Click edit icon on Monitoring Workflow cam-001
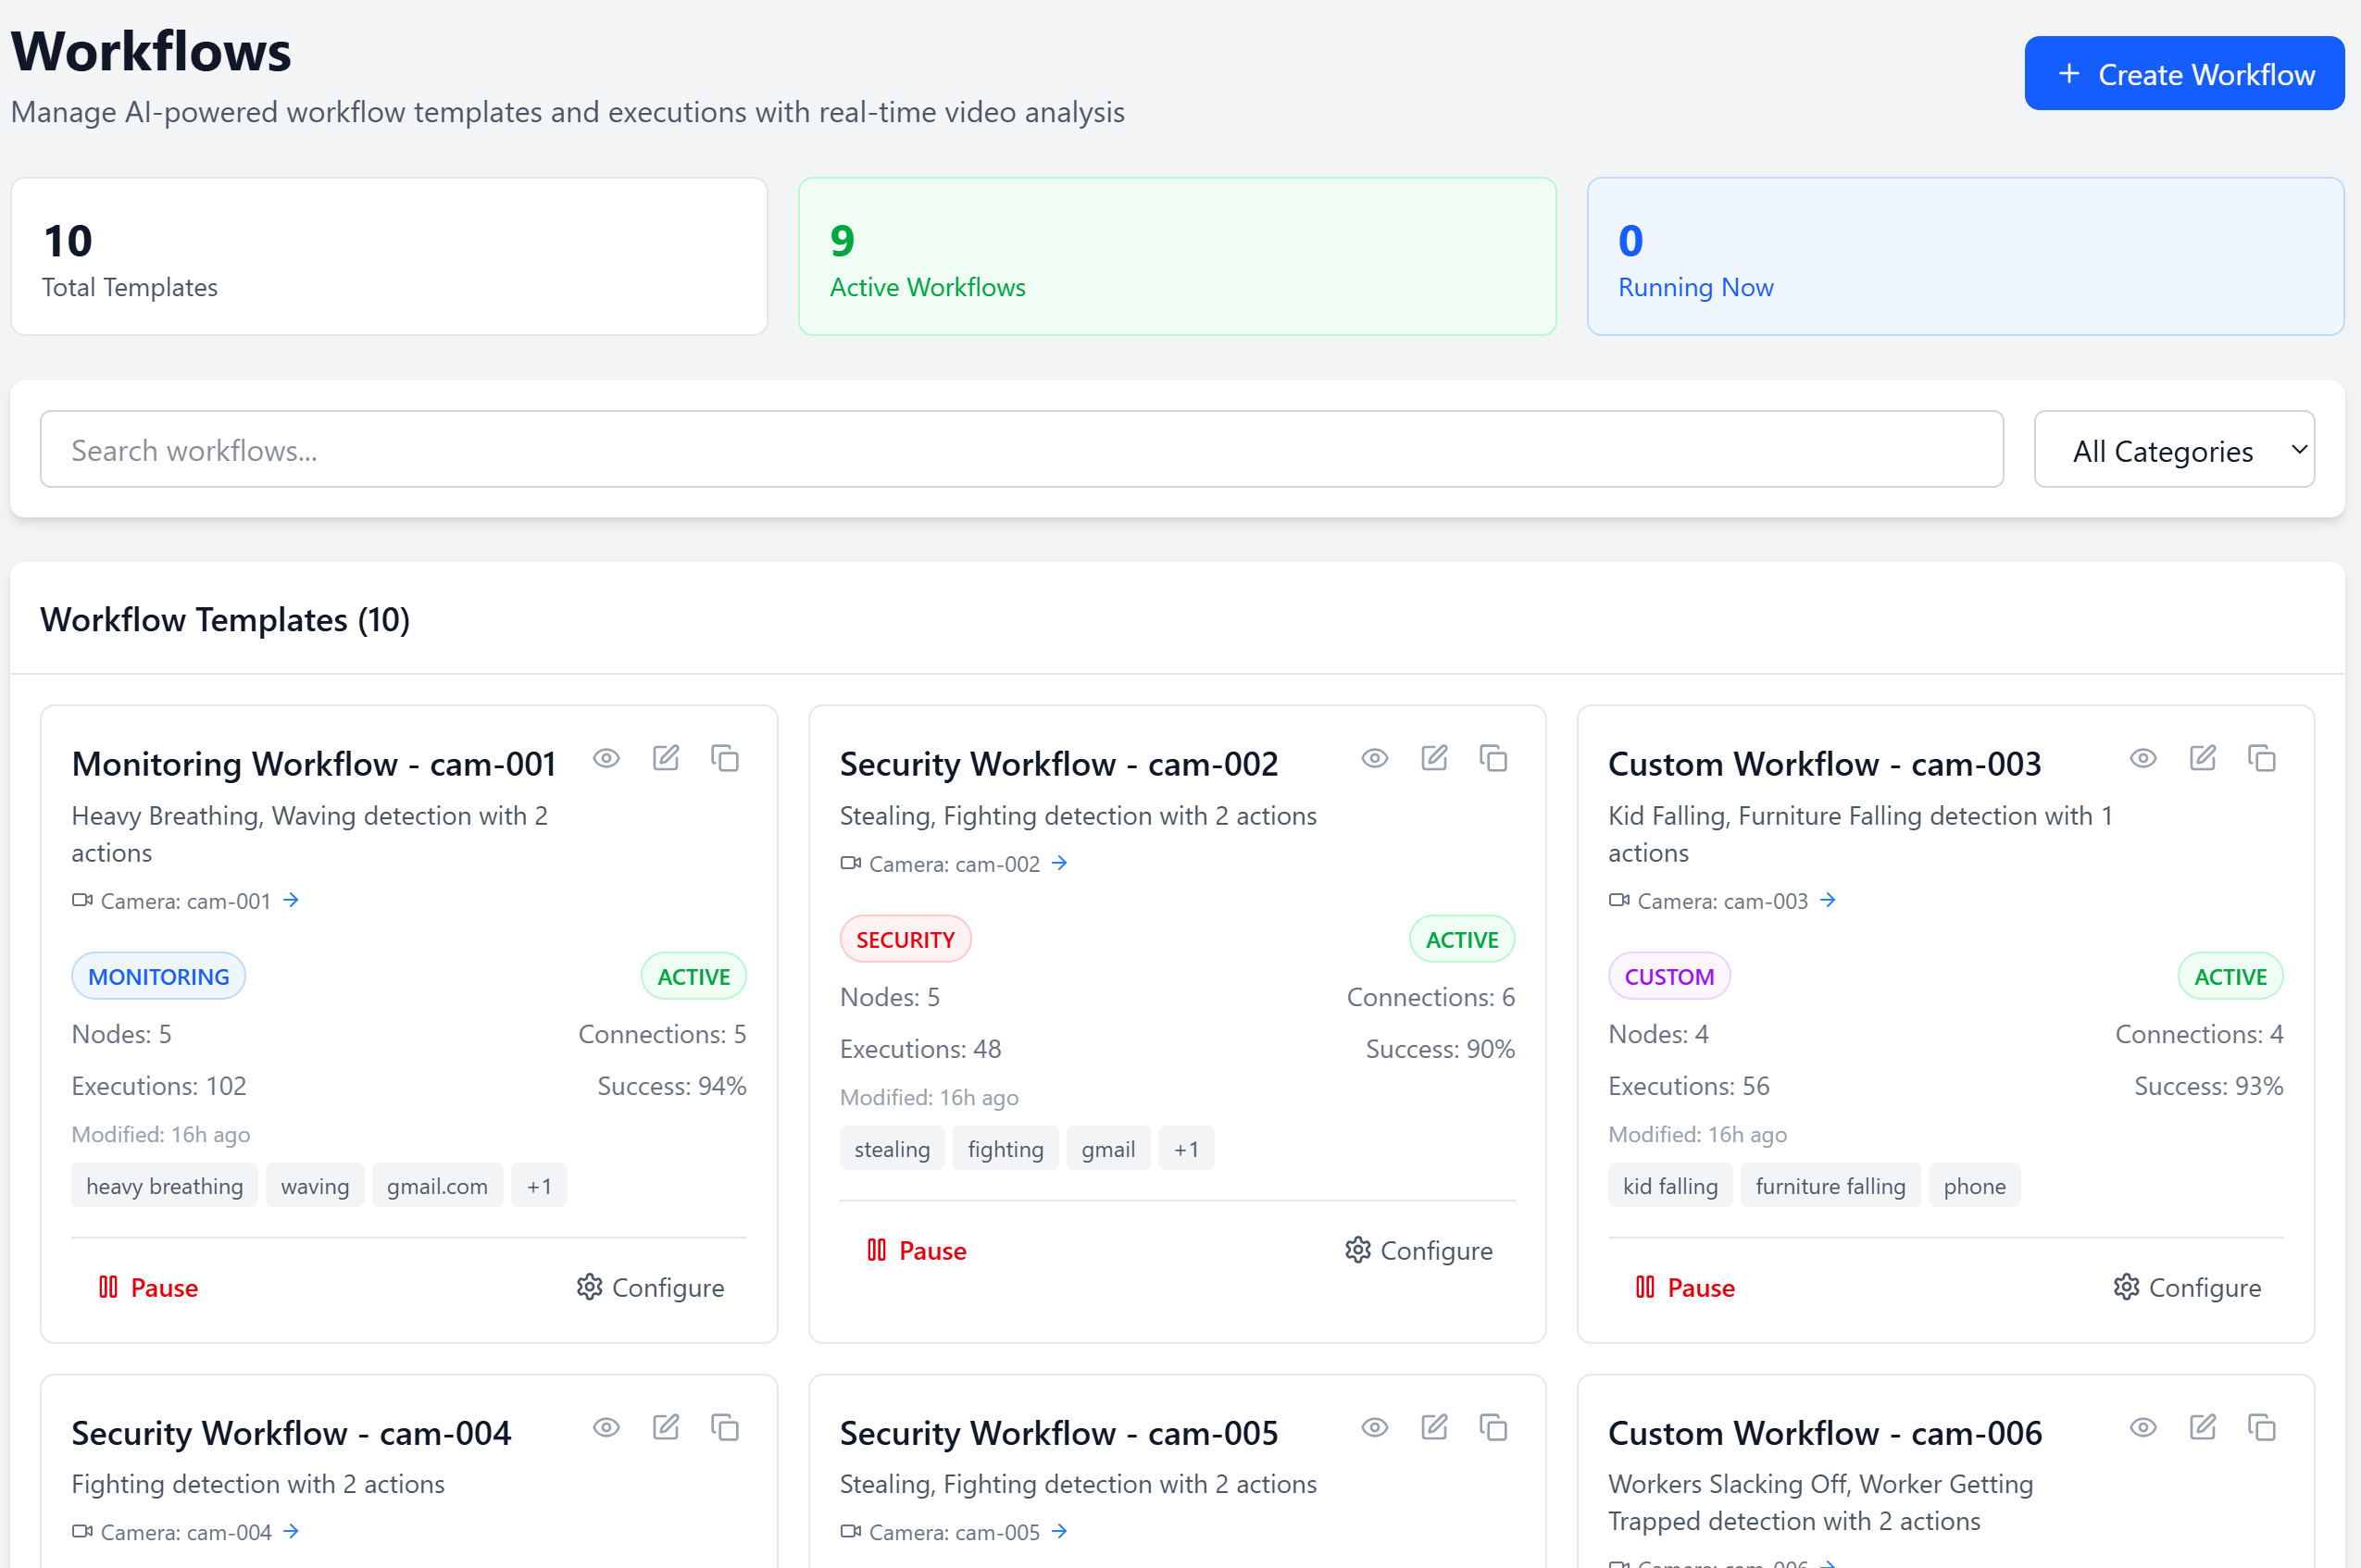The image size is (2361, 1568). click(666, 758)
